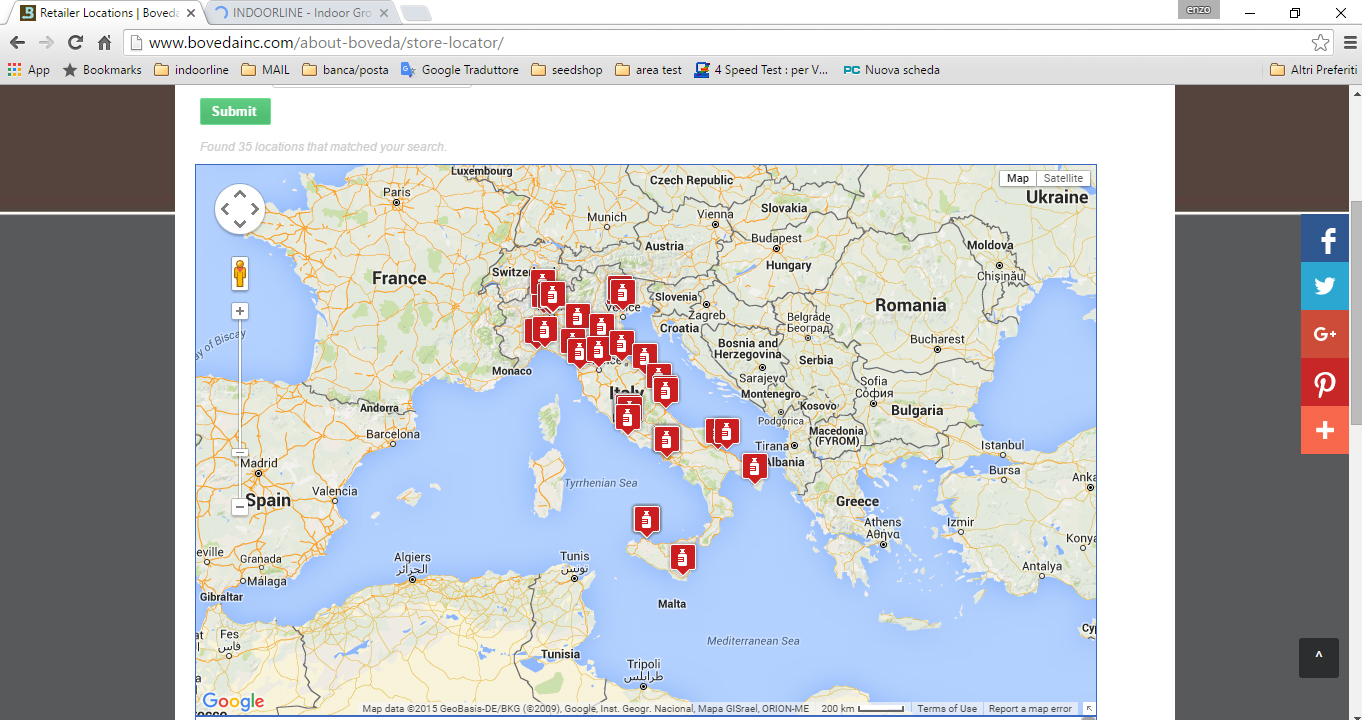Bookmark page with the star icon
The height and width of the screenshot is (720, 1362).
pos(1320,43)
